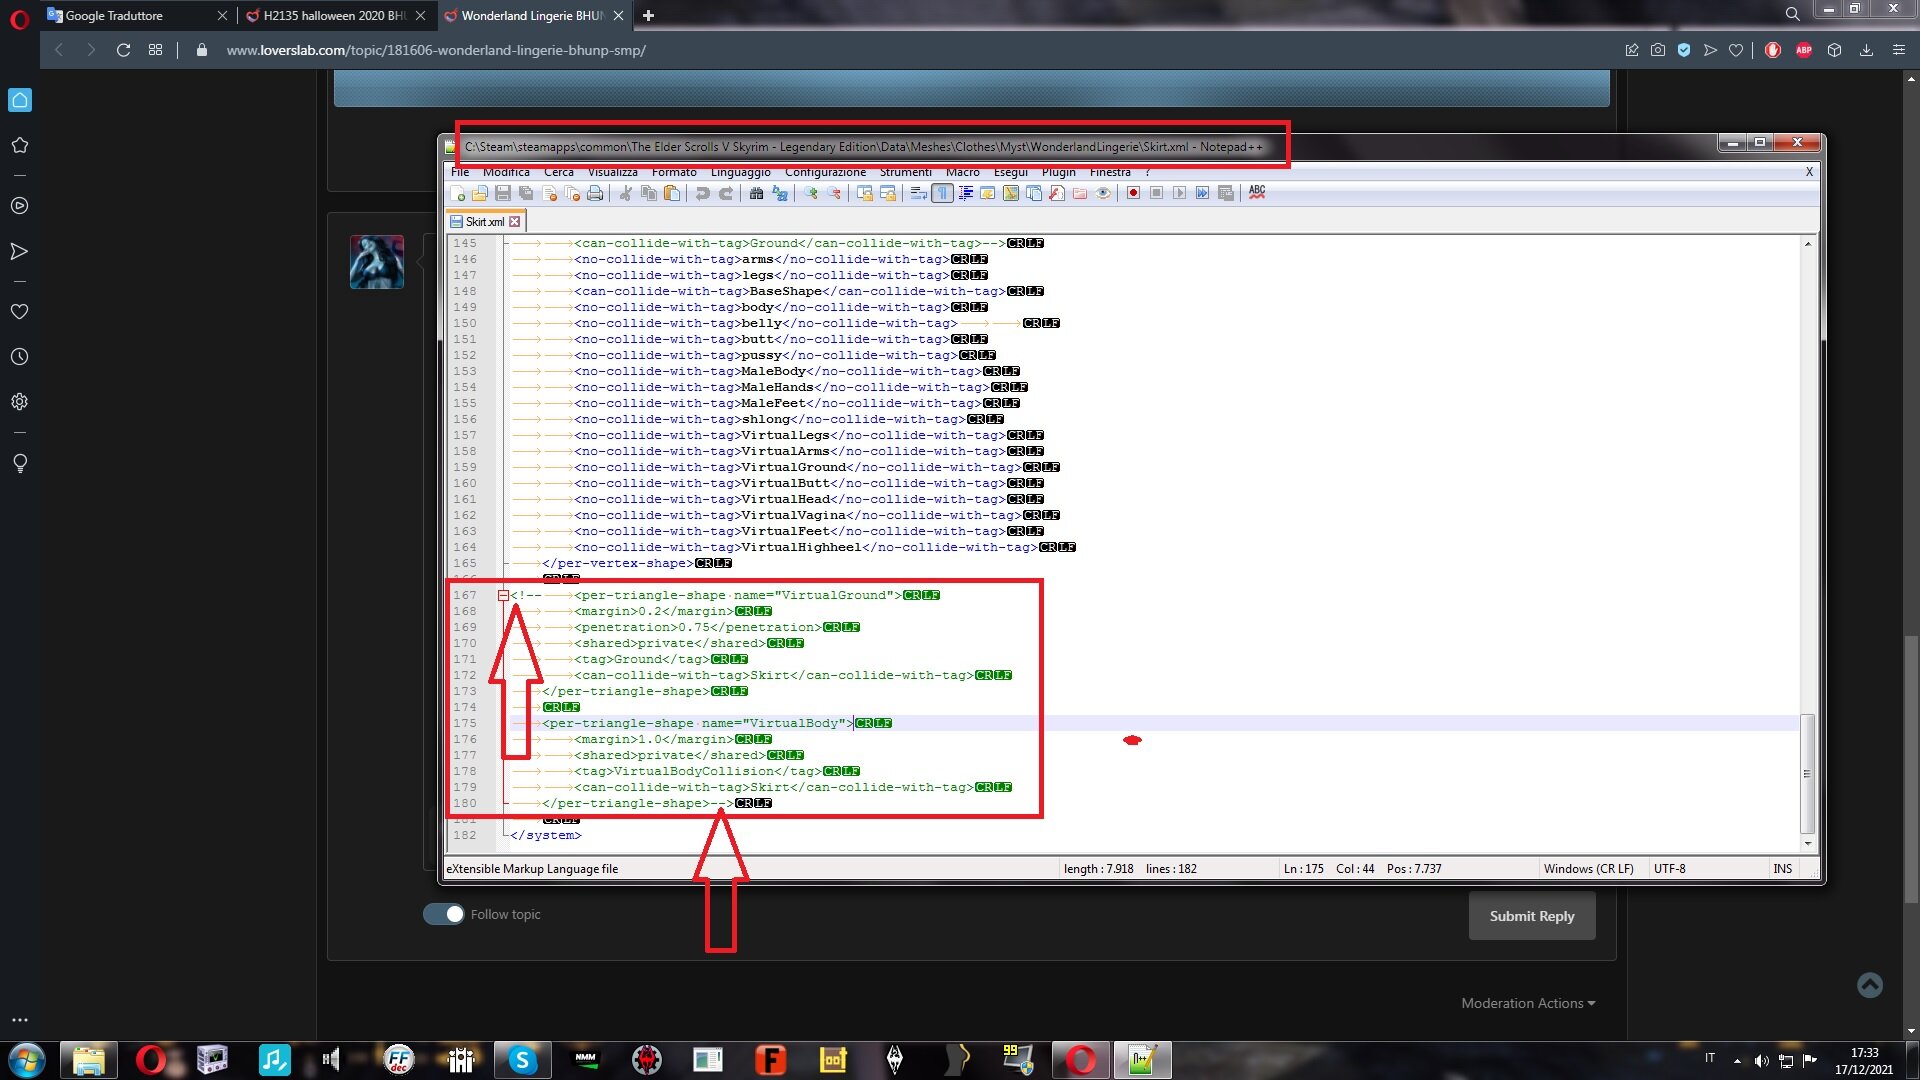1920x1080 pixels.
Task: Click the browser Reload button
Action: click(123, 50)
